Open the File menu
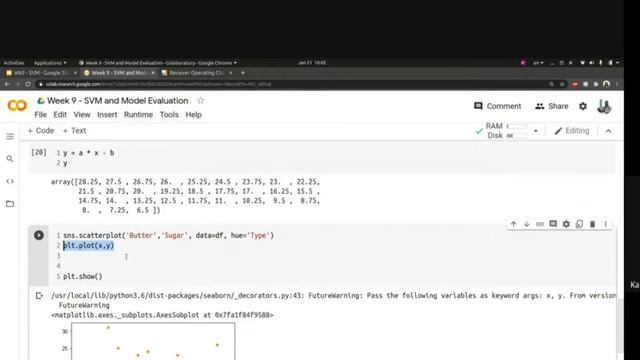The height and width of the screenshot is (360, 640). 40,115
